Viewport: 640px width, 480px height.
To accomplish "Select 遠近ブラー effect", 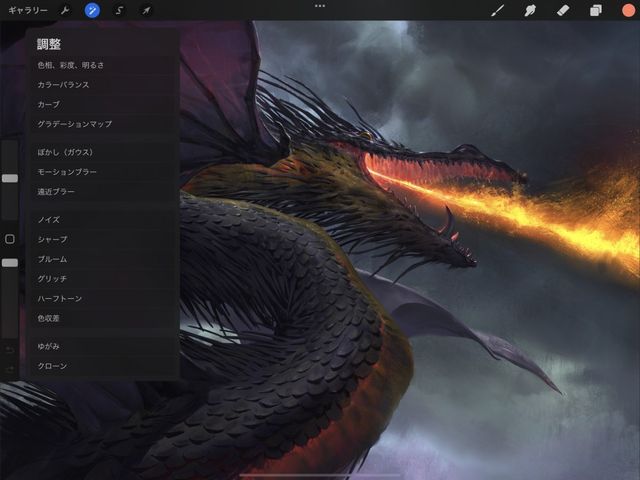I will click(104, 191).
